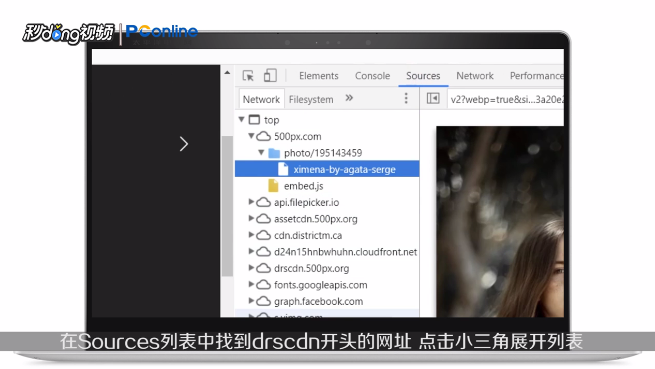Screen dimensions: 655x369
Task: Open the Network tab in DevTools
Action: 475,76
